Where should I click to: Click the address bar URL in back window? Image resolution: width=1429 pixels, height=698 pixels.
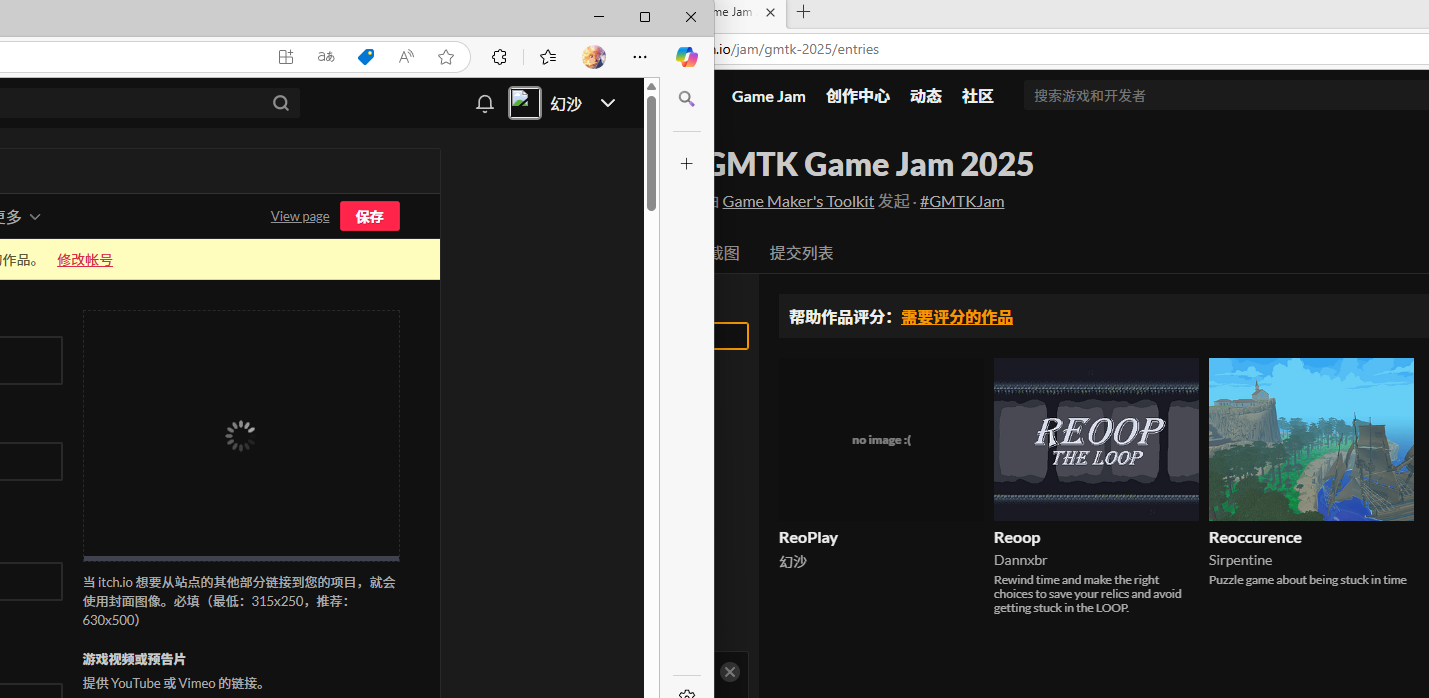(796, 49)
